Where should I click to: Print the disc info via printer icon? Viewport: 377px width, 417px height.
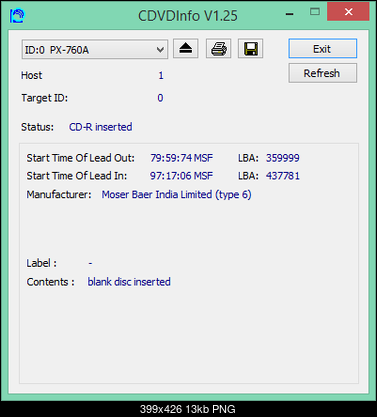tap(218, 49)
